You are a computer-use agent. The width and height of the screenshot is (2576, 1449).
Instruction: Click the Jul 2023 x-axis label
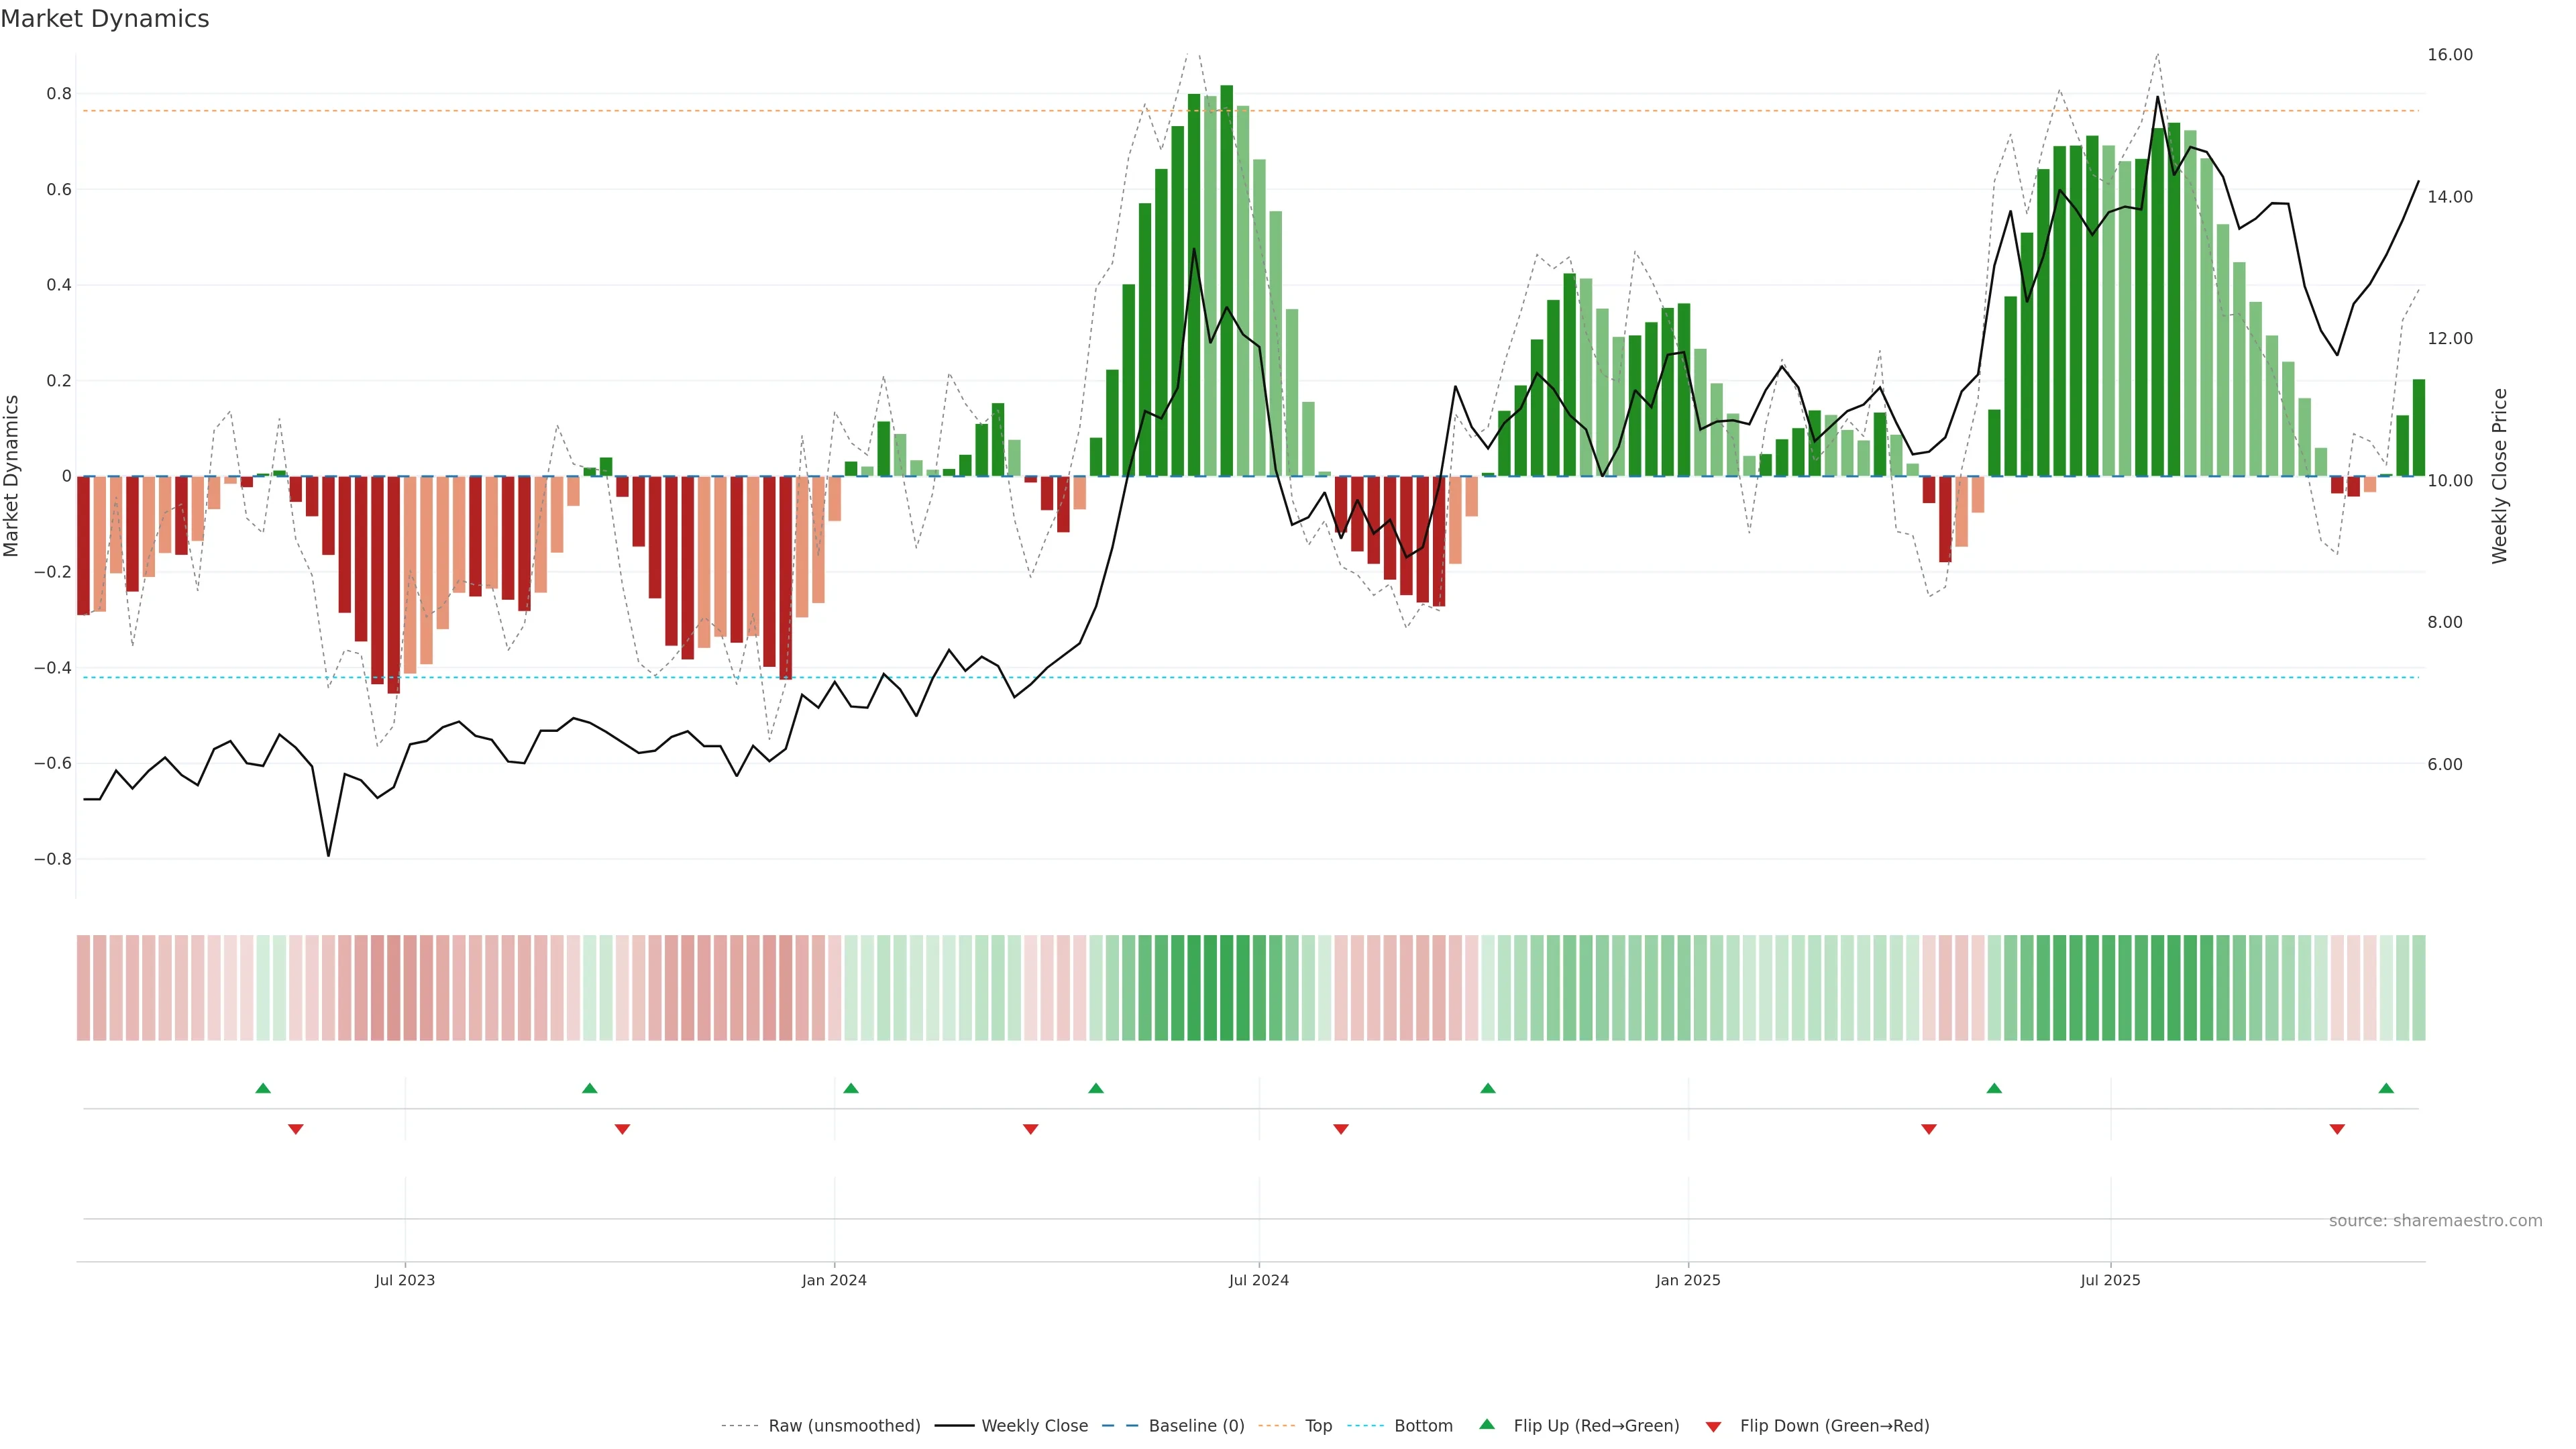(405, 1280)
